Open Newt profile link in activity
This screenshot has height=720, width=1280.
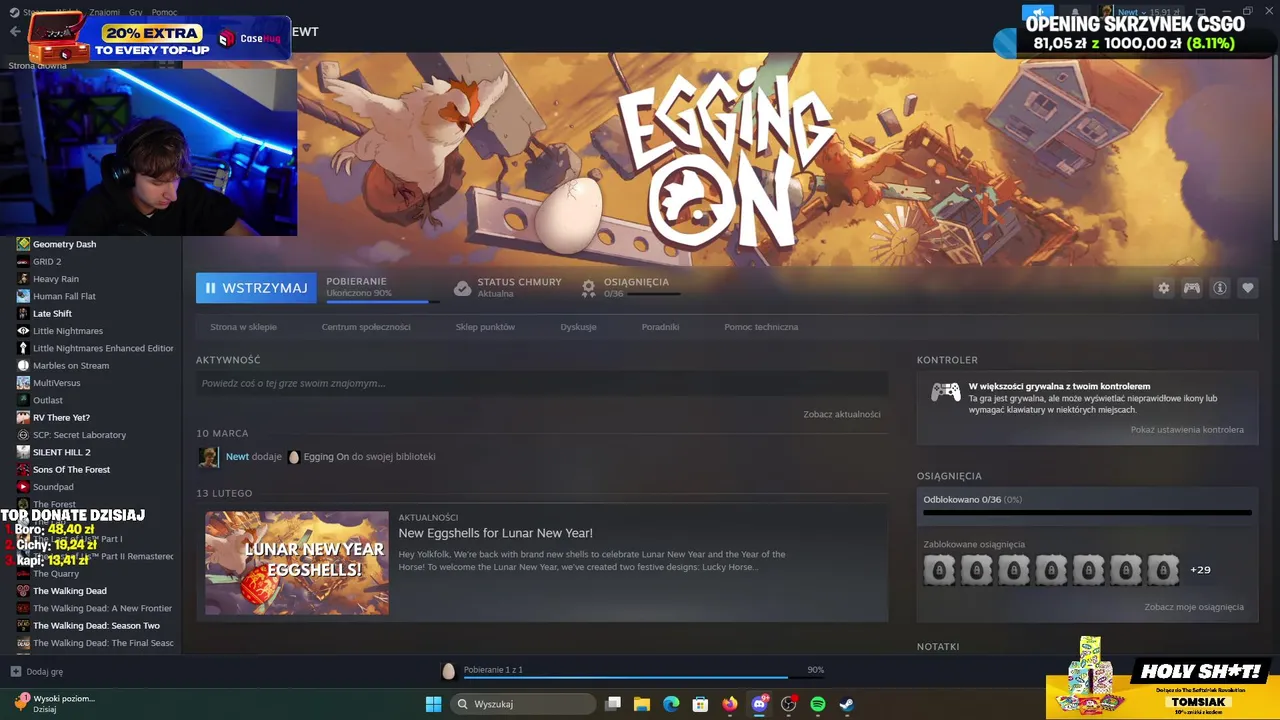(237, 457)
